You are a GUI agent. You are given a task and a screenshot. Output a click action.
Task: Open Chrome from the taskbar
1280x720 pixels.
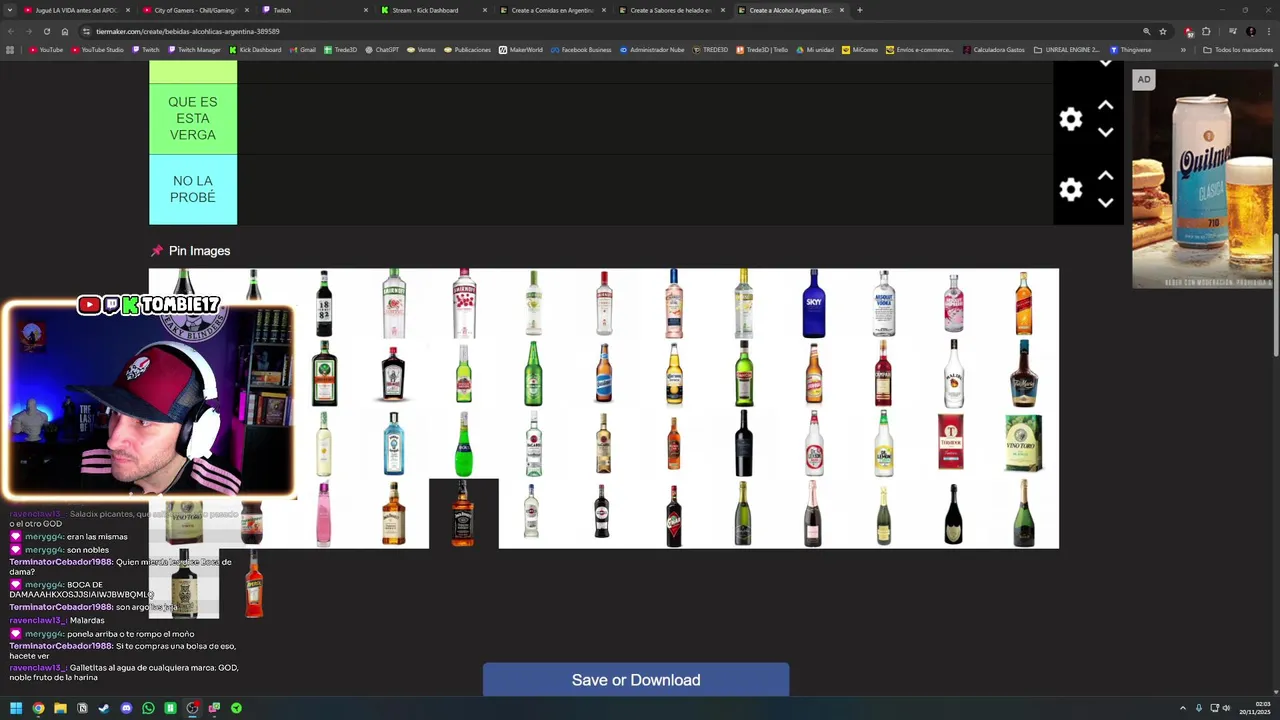pyautogui.click(x=38, y=708)
